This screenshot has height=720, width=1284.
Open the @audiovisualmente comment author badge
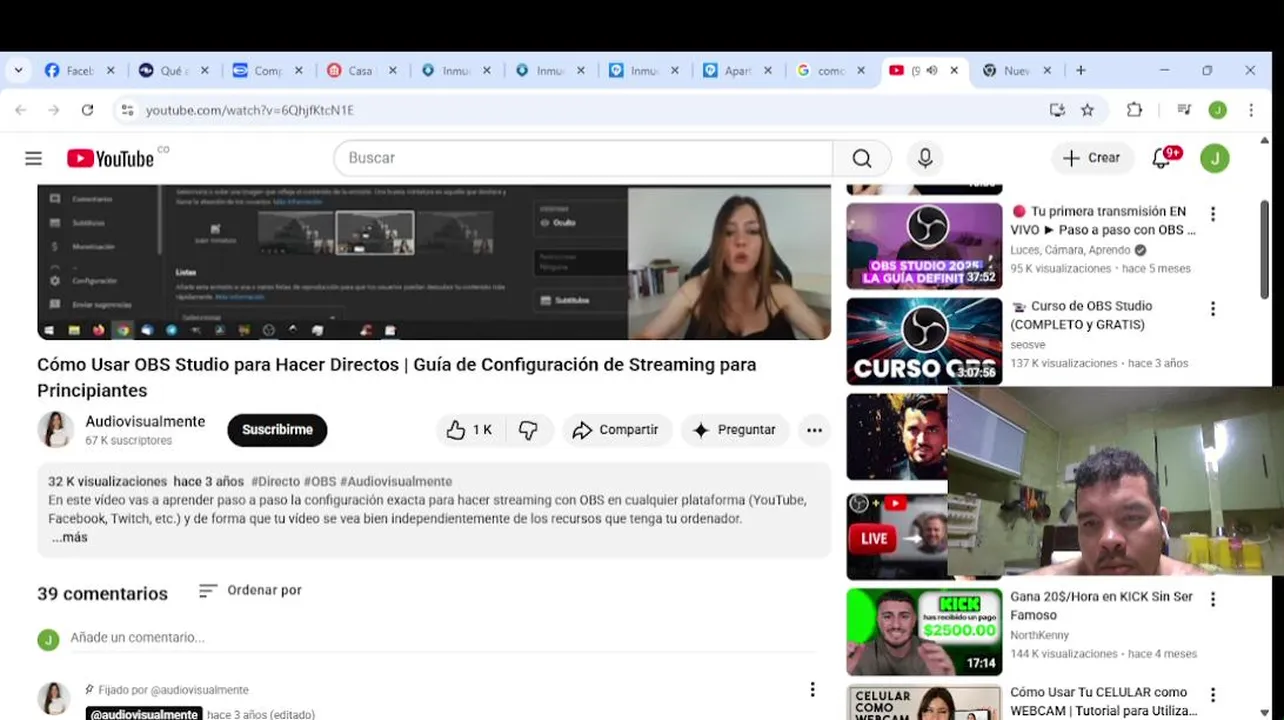click(144, 714)
